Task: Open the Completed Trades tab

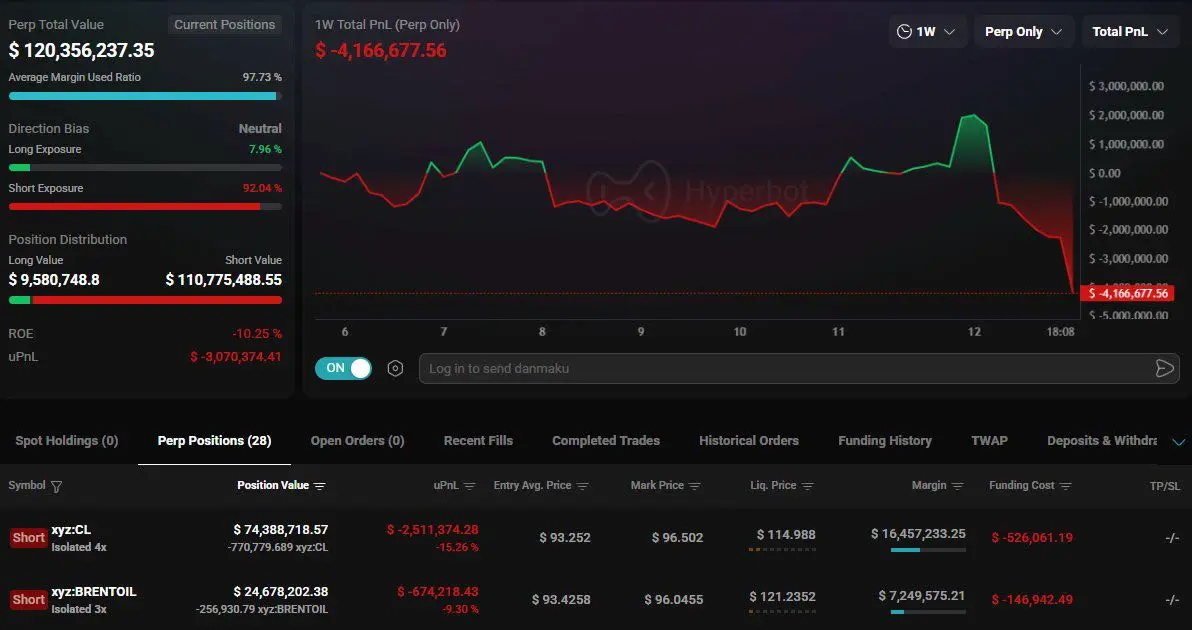Action: (606, 441)
